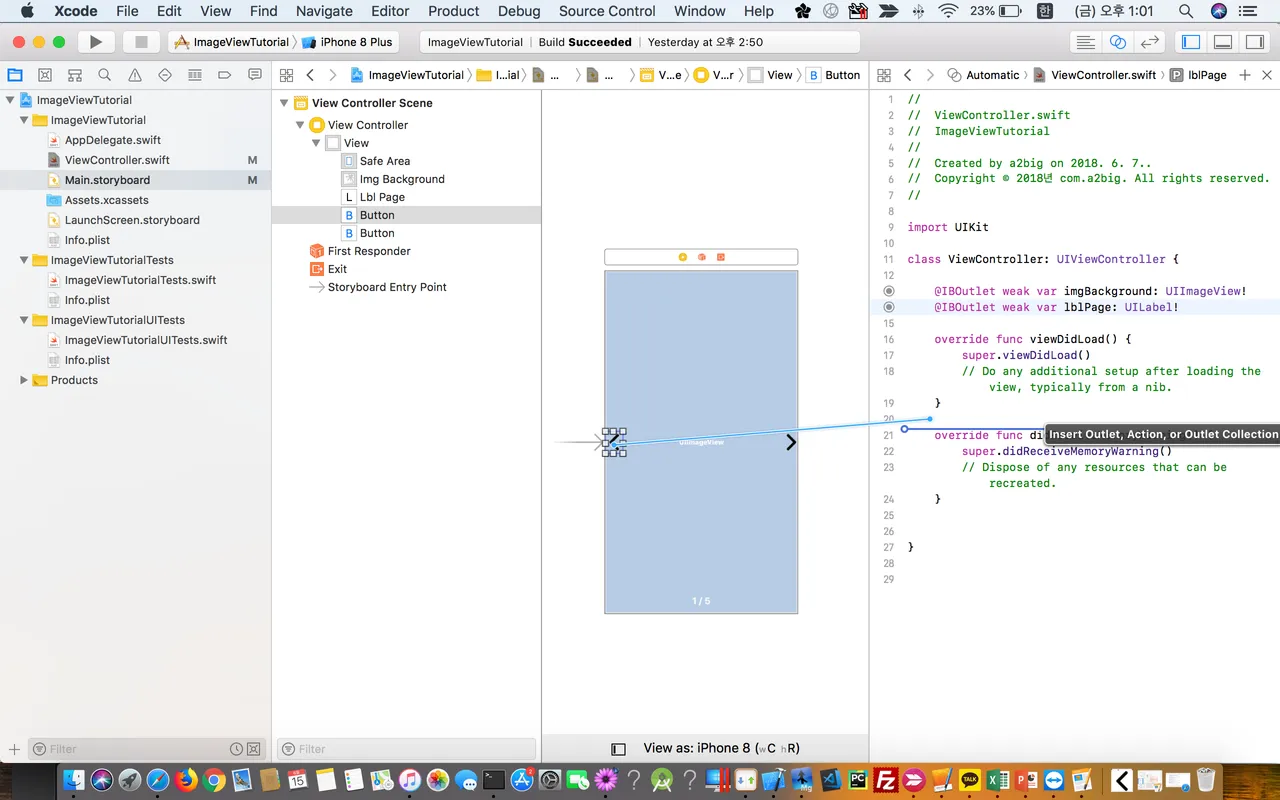This screenshot has width=1280, height=800.
Task: Click the document outline filter field
Action: point(405,749)
